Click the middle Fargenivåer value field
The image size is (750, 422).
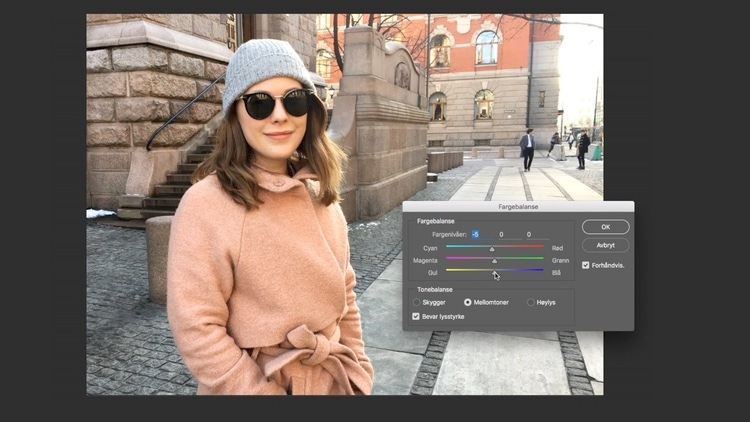[x=502, y=234]
